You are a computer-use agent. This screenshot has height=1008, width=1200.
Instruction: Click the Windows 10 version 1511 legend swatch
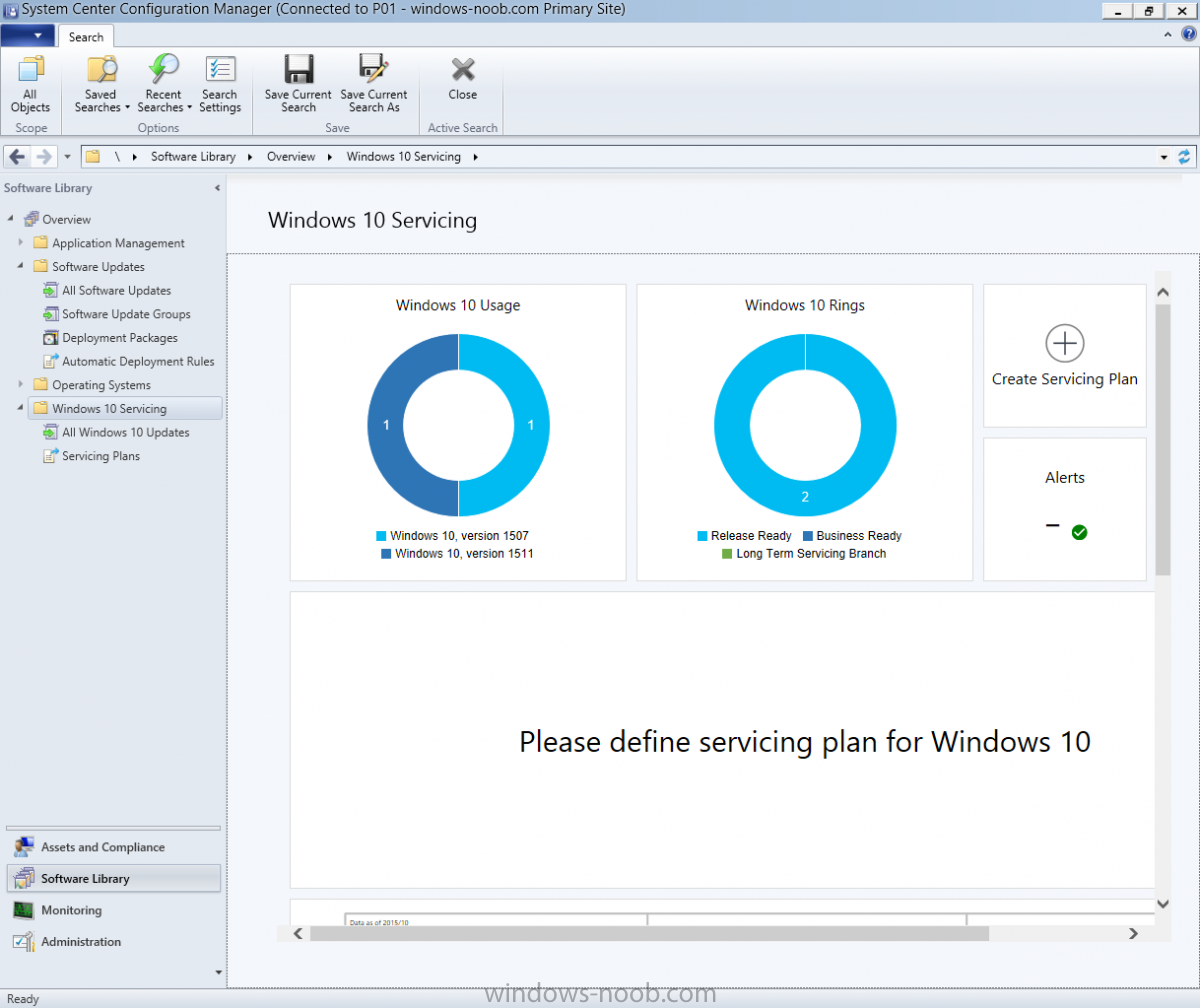[x=386, y=553]
